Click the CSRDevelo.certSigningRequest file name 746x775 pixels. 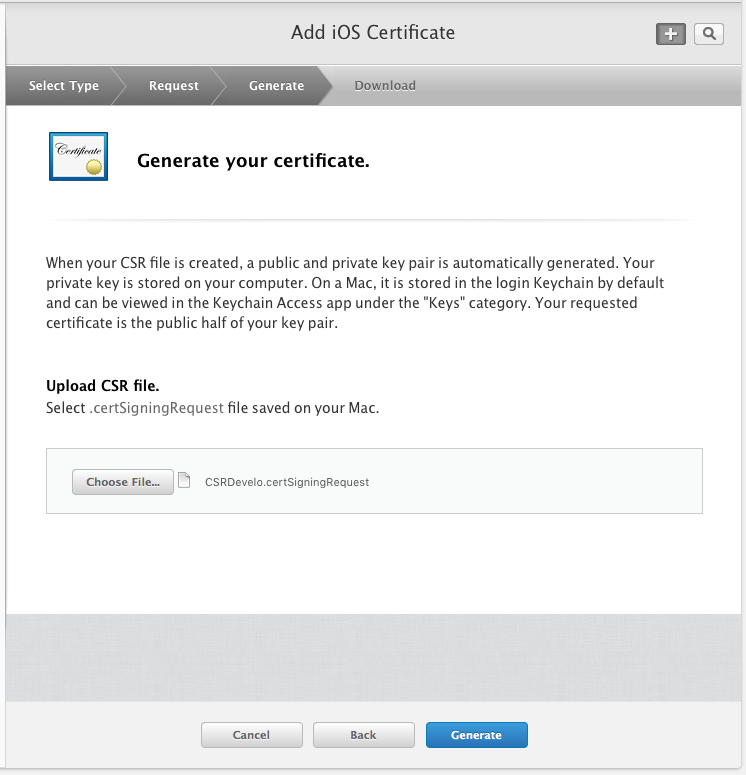(x=287, y=482)
